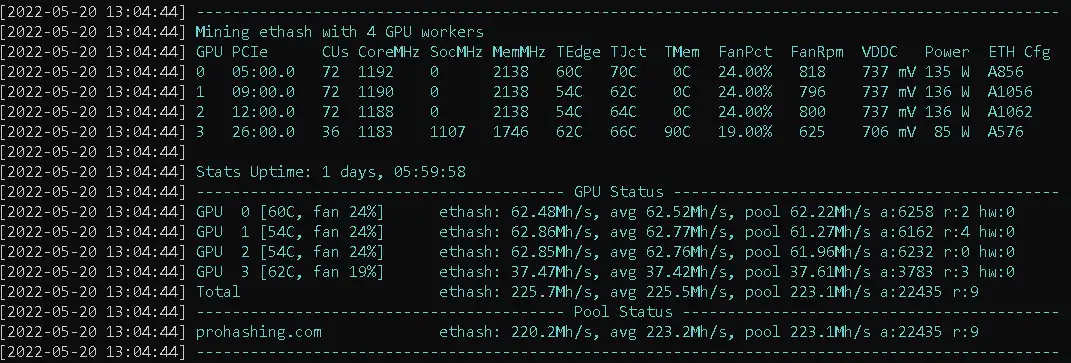This screenshot has height=363, width=1071.
Task: Select the MemMHz column header
Action: click(519, 52)
